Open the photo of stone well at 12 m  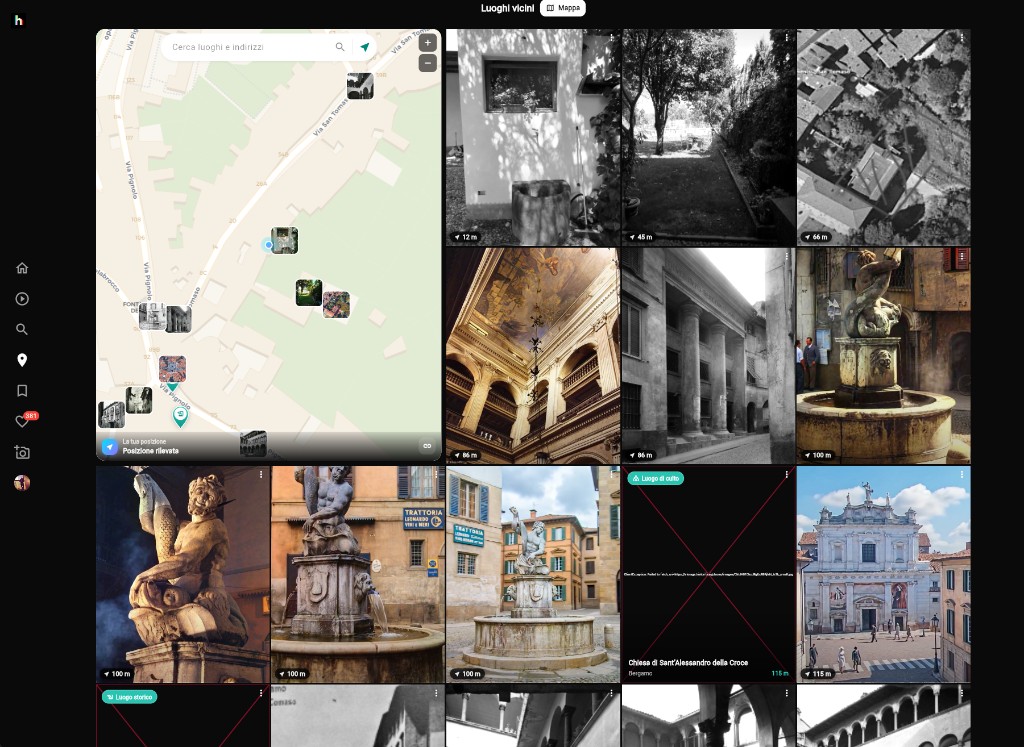533,137
